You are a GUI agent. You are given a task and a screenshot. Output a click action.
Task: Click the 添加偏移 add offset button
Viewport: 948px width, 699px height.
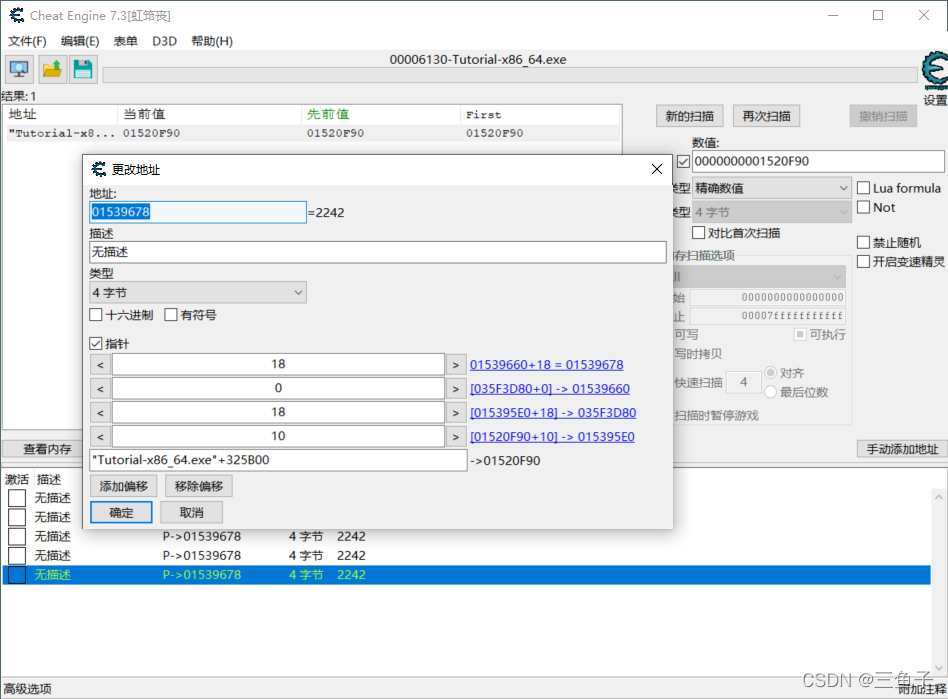click(123, 486)
